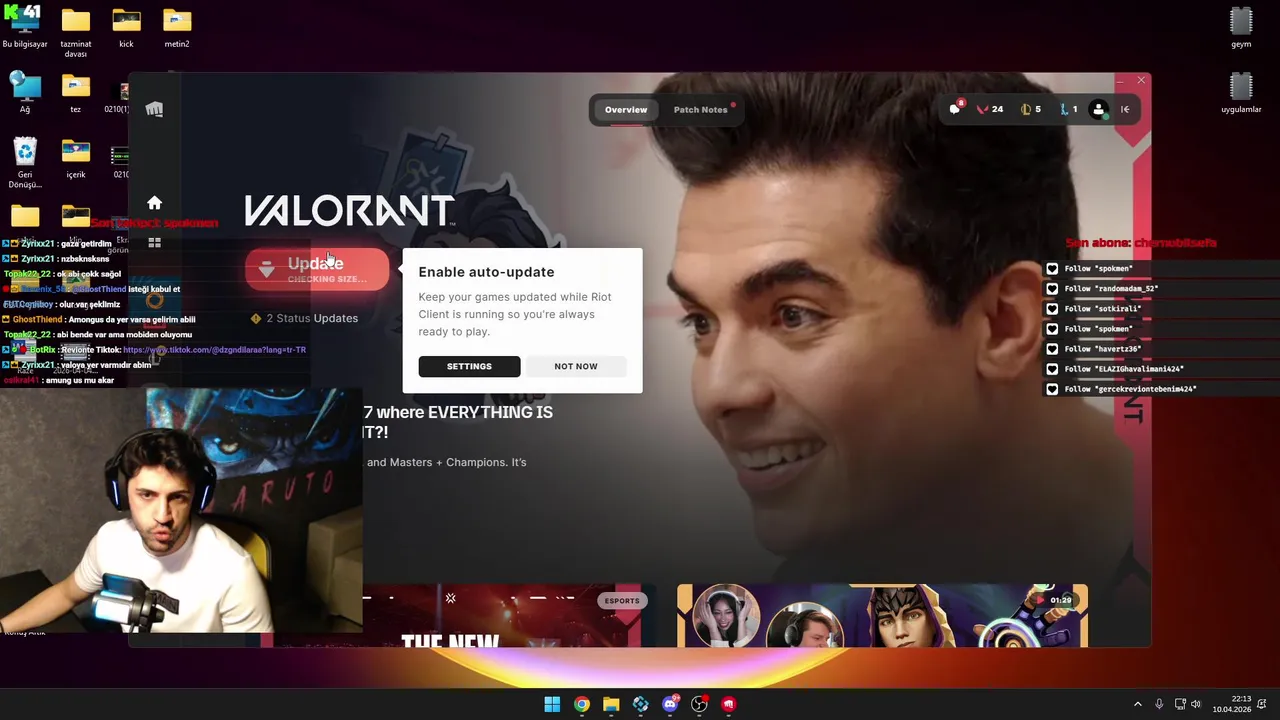The image size is (1280, 720).
Task: Click SETTINGS in the auto-update popup
Action: coord(469,366)
